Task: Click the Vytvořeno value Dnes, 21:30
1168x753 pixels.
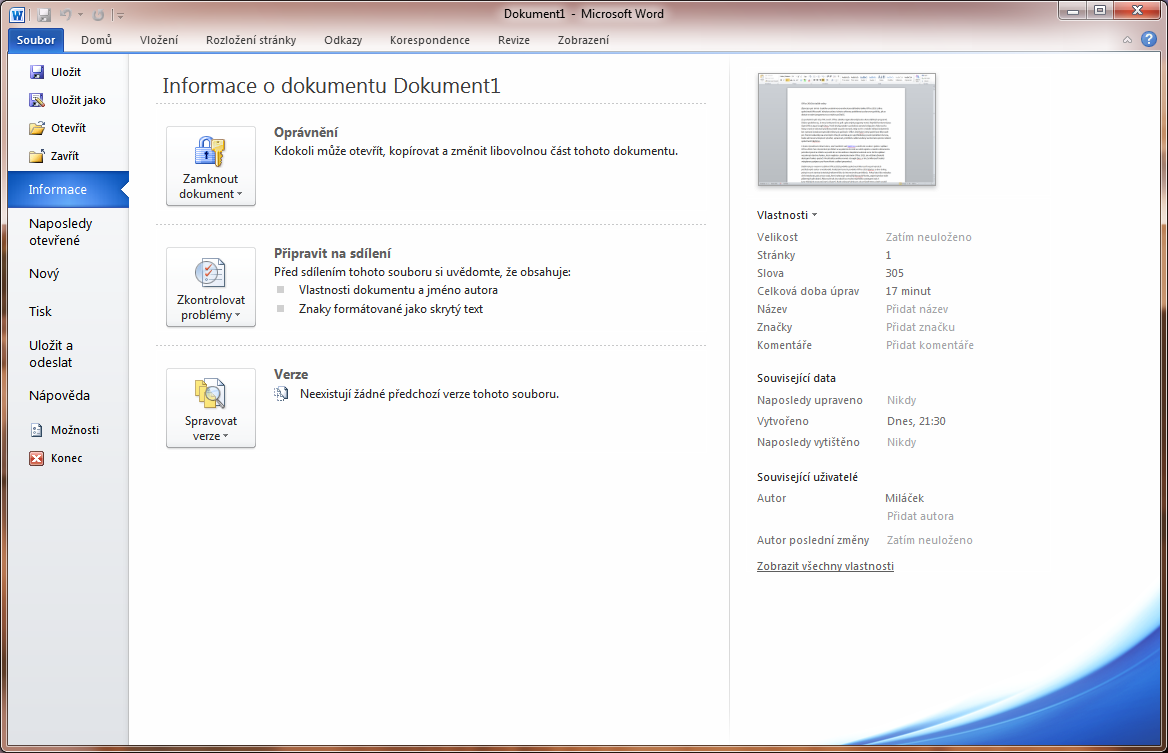Action: pyautogui.click(x=916, y=421)
